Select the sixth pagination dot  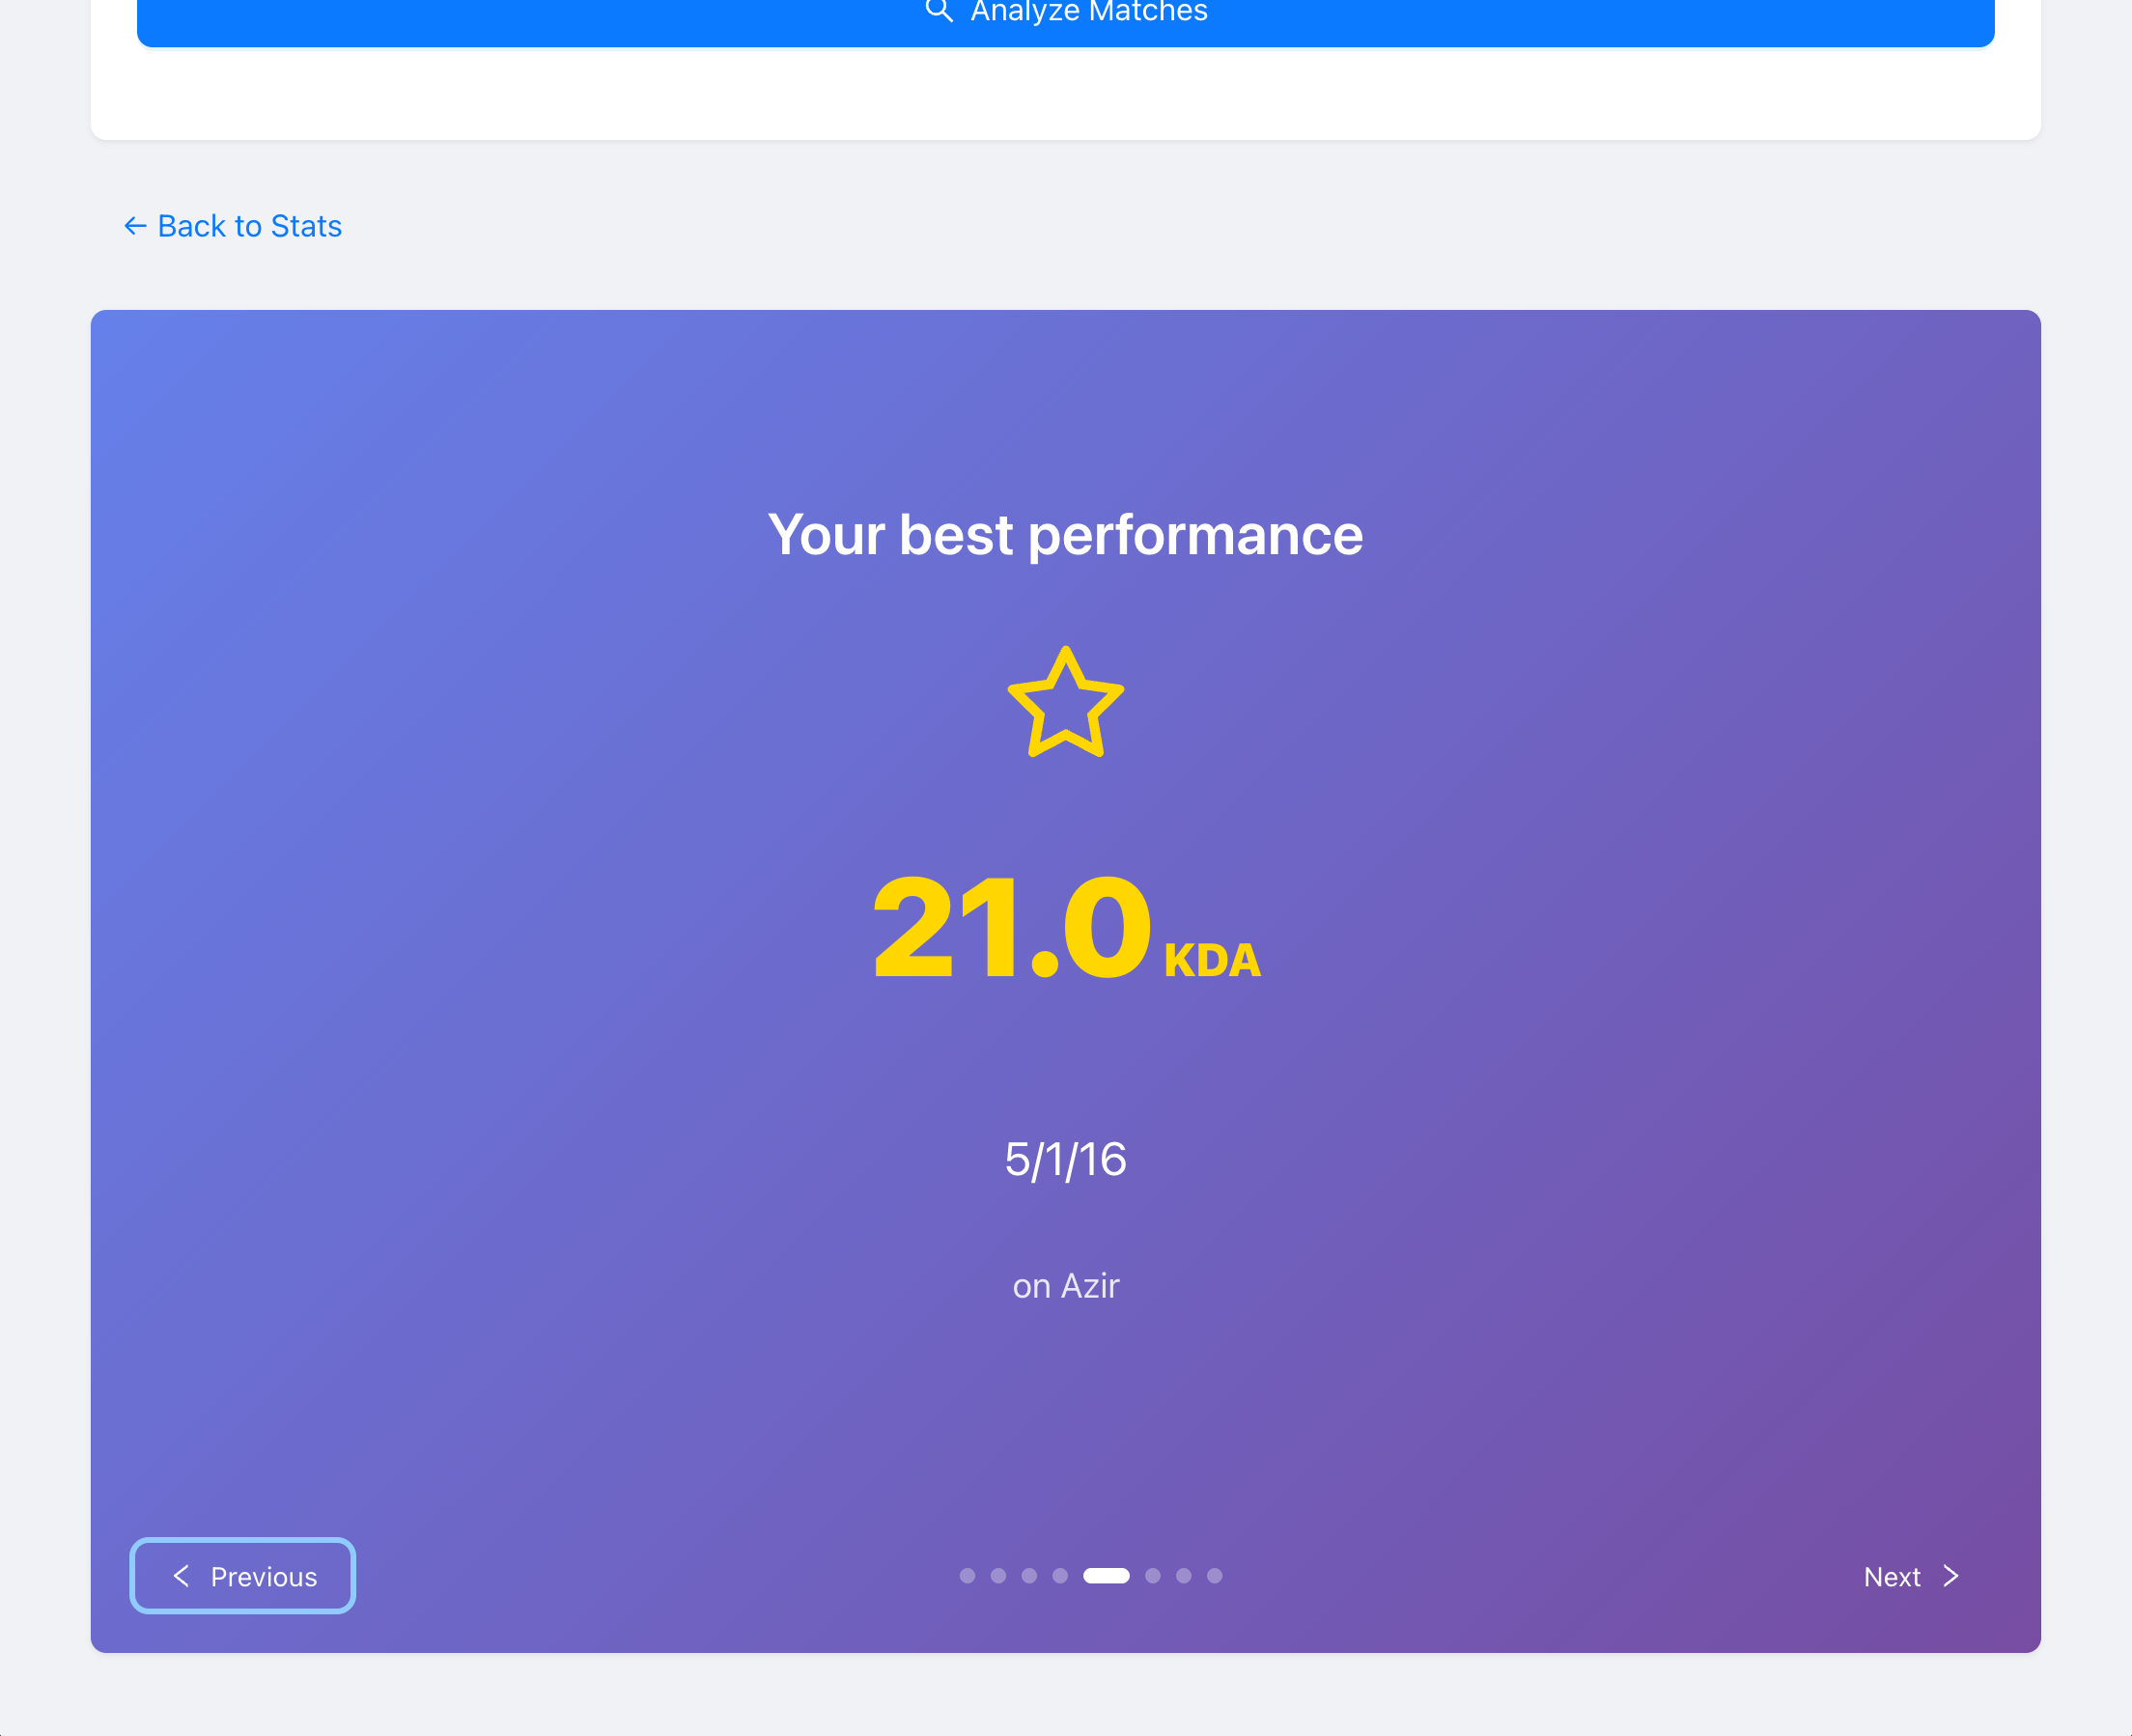point(1153,1576)
